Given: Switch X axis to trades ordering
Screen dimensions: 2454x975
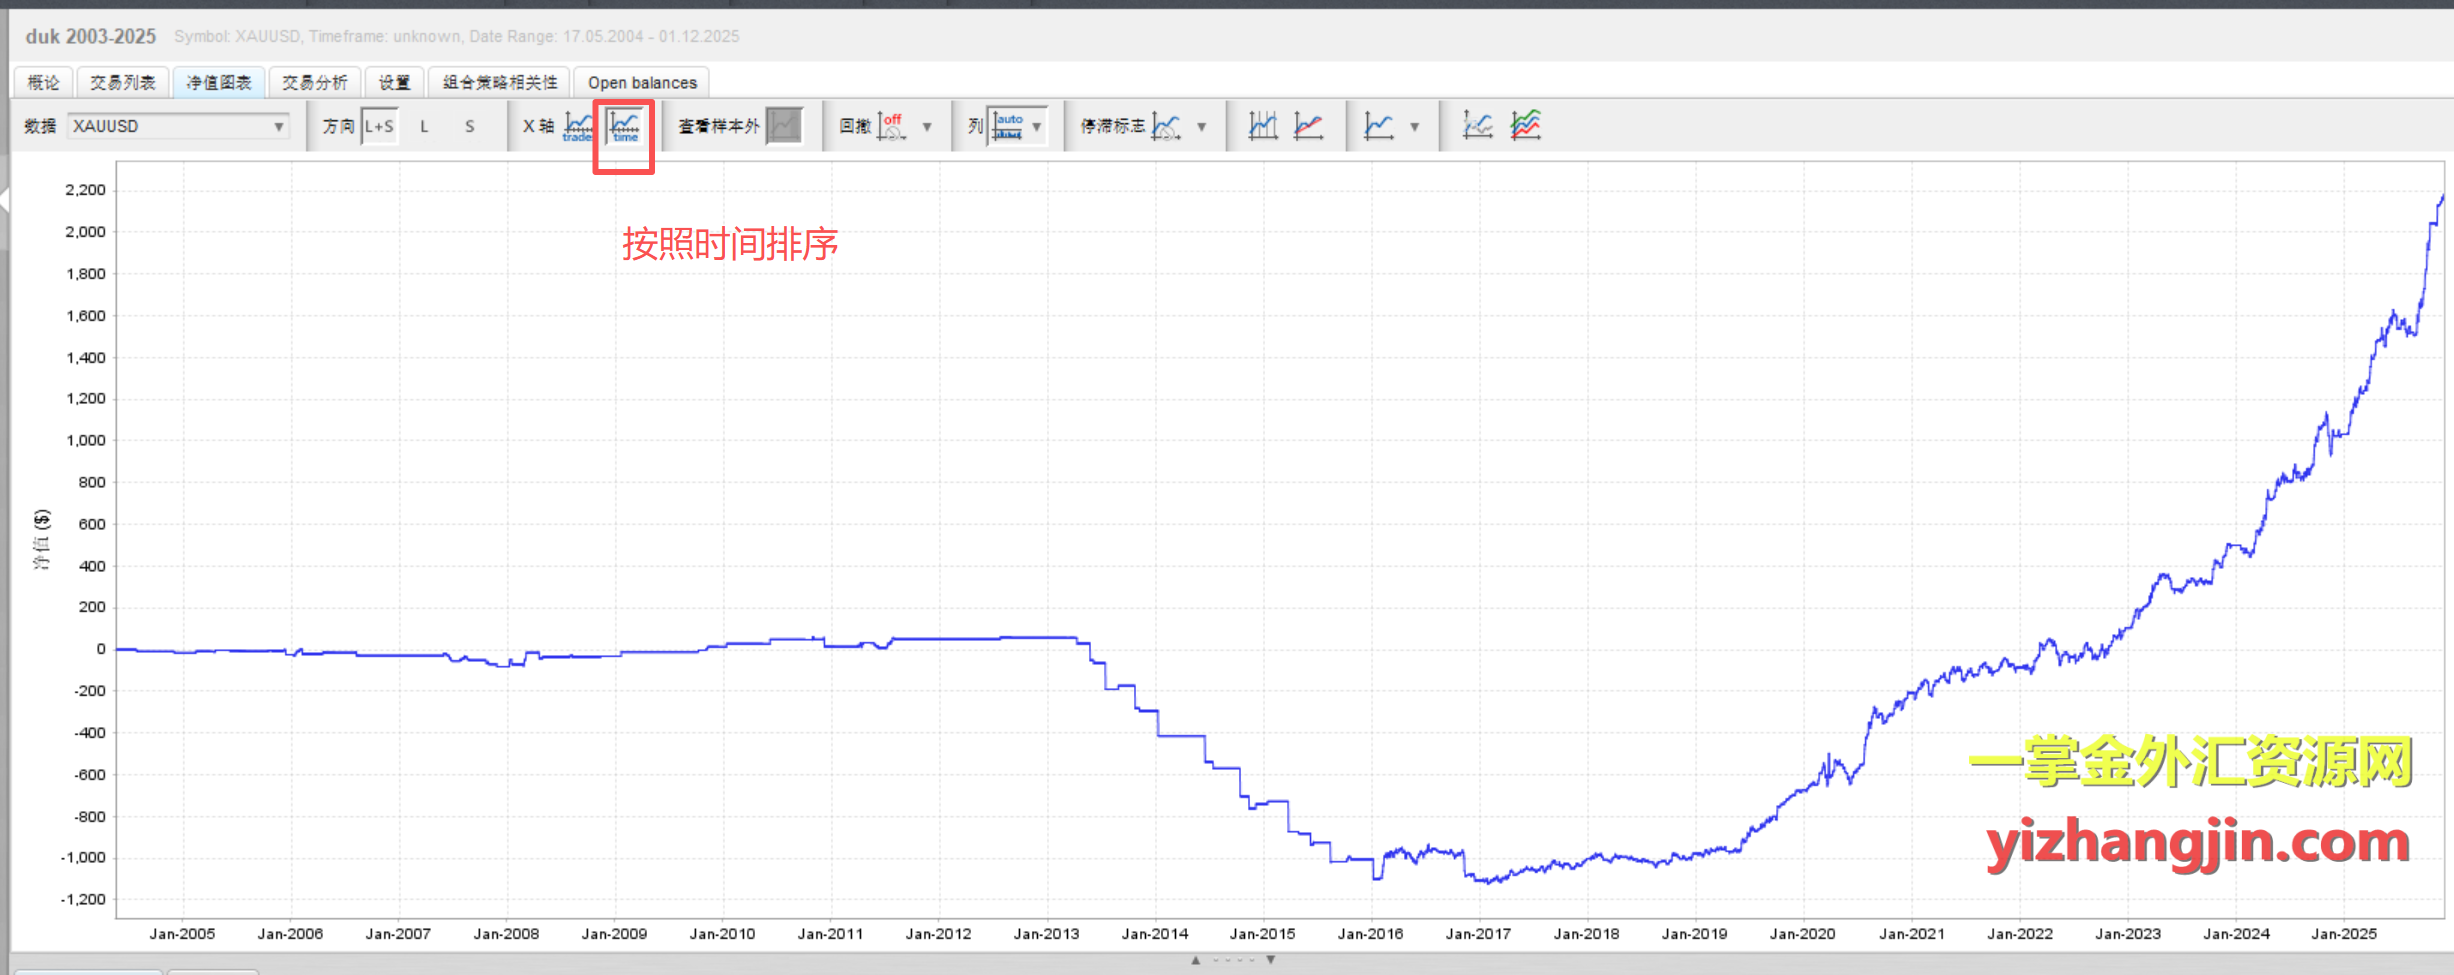Looking at the screenshot, I should [x=578, y=126].
